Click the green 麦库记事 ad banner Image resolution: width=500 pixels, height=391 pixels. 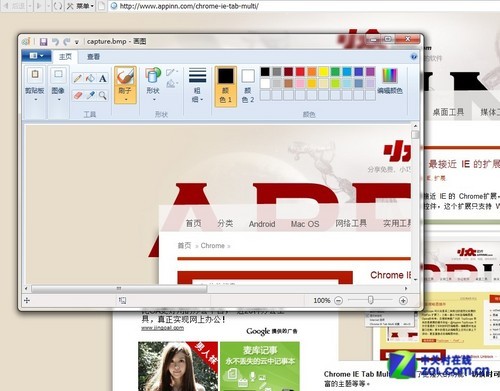(260, 366)
